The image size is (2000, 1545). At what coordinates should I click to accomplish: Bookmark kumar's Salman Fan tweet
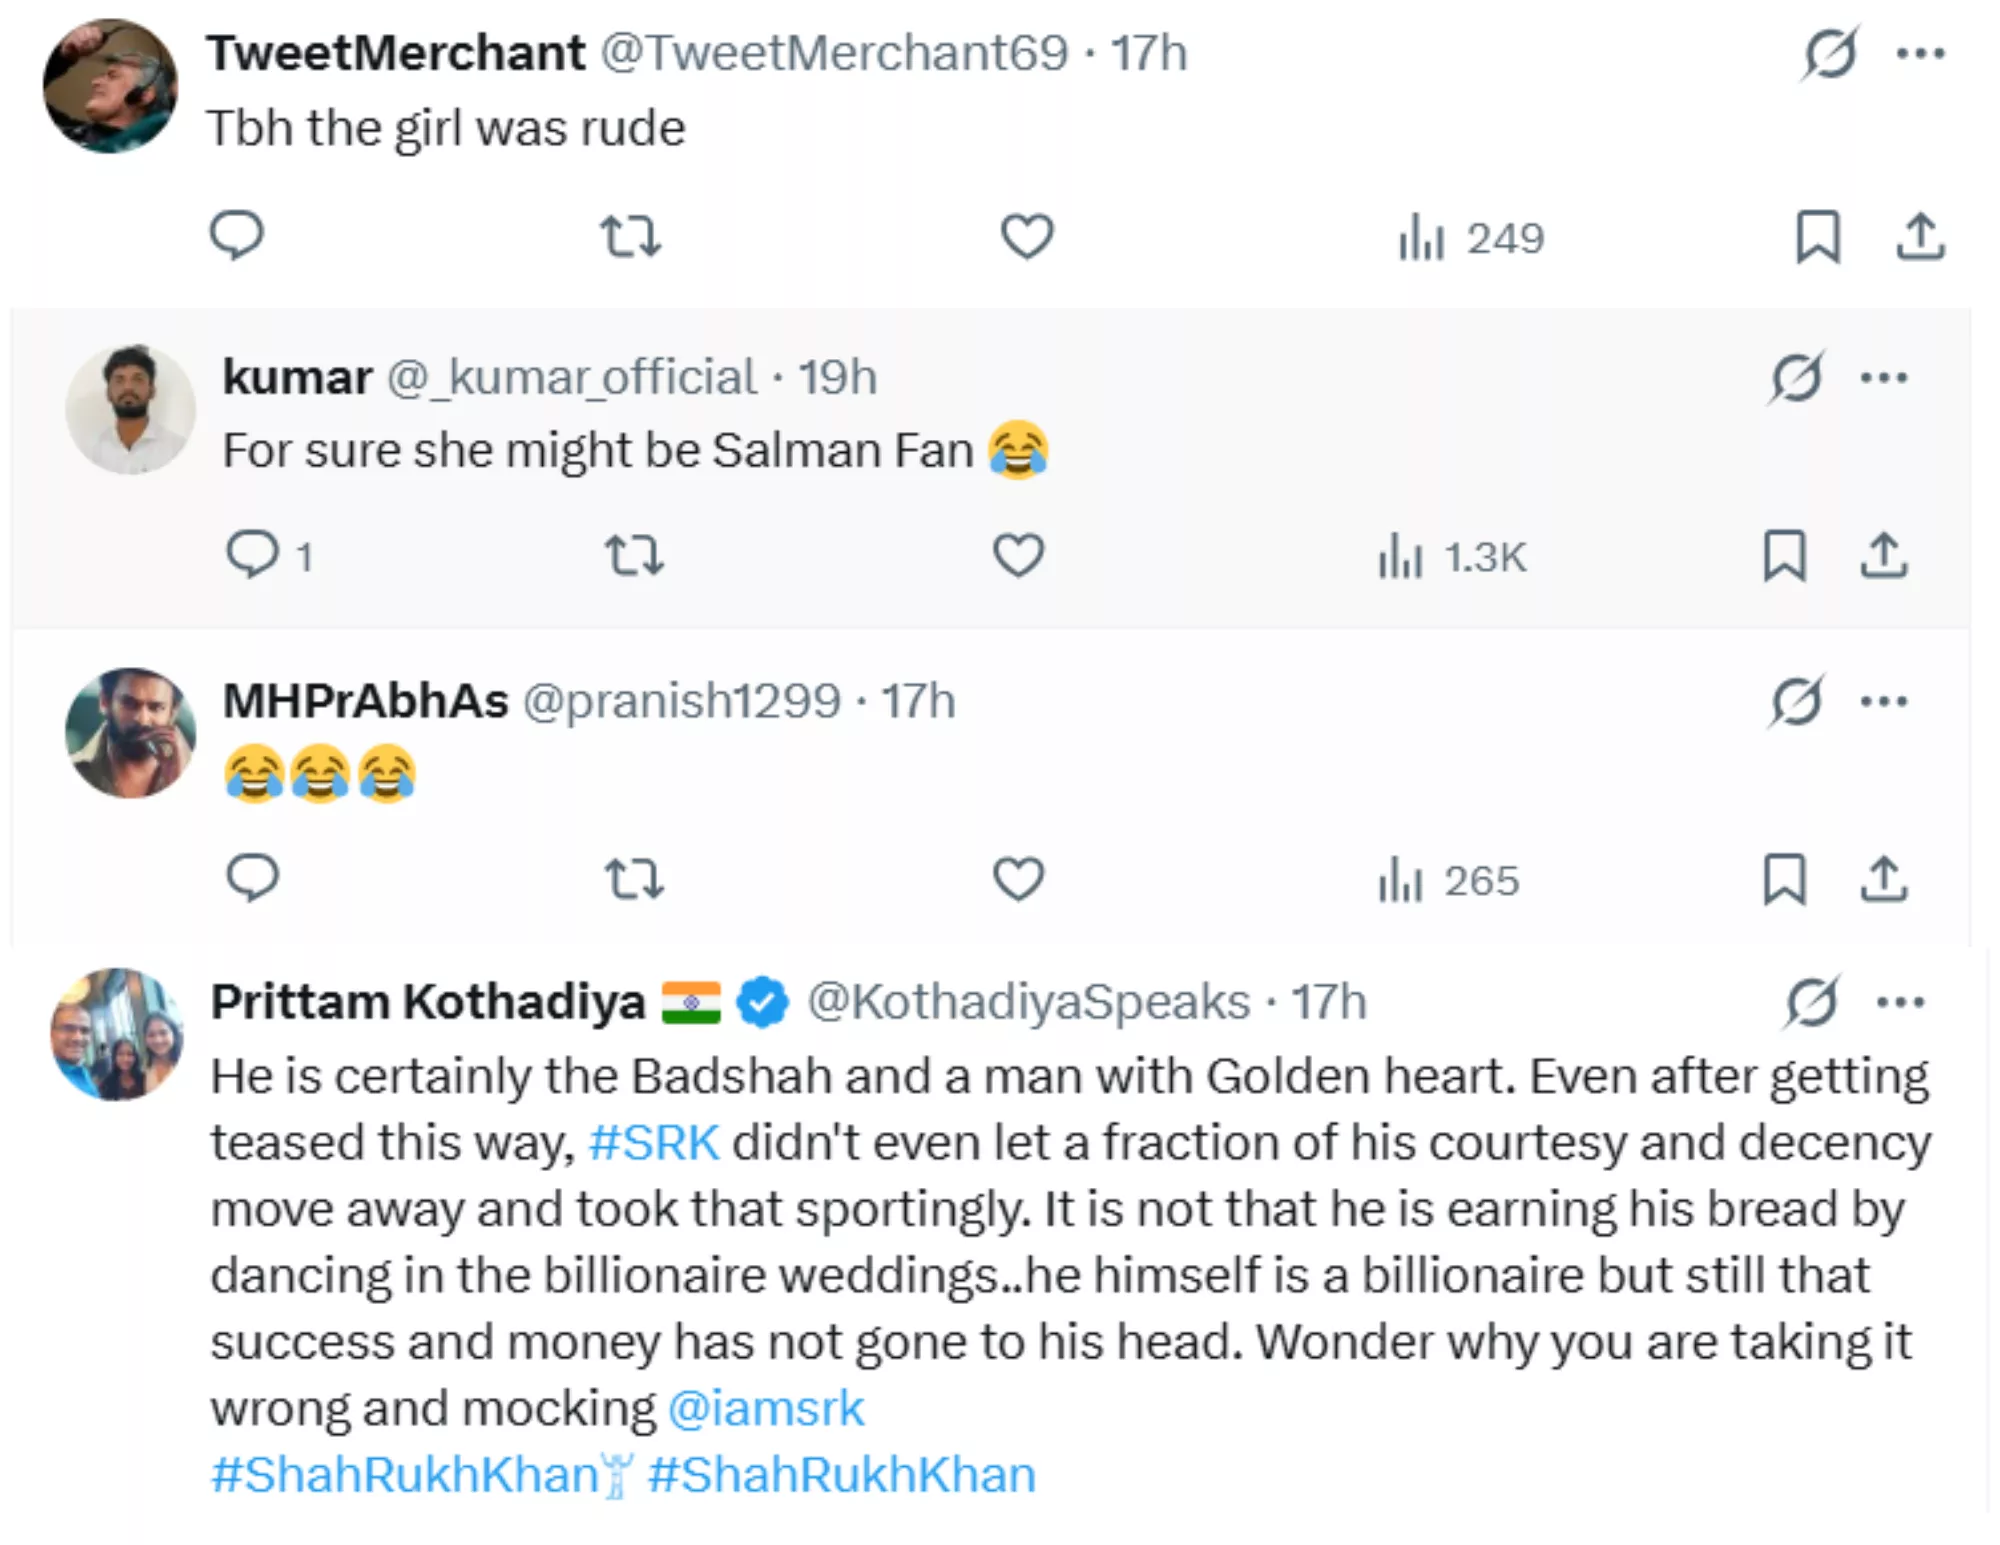pyautogui.click(x=1784, y=556)
